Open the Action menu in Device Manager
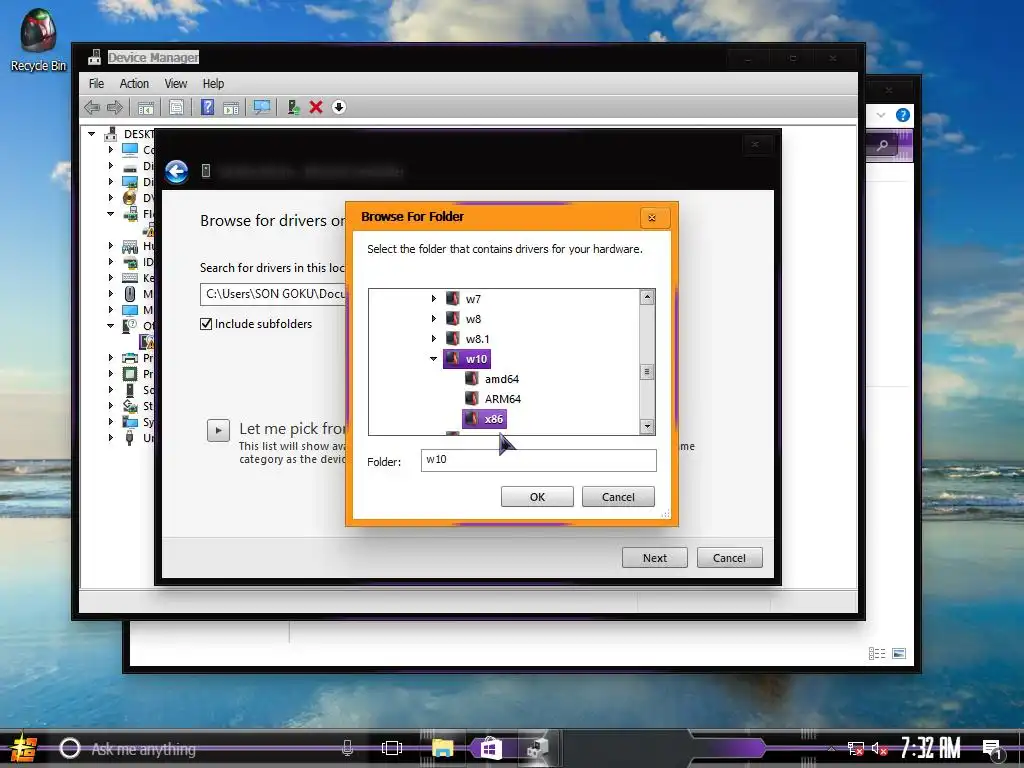Viewport: 1024px width, 768px height. point(134,84)
